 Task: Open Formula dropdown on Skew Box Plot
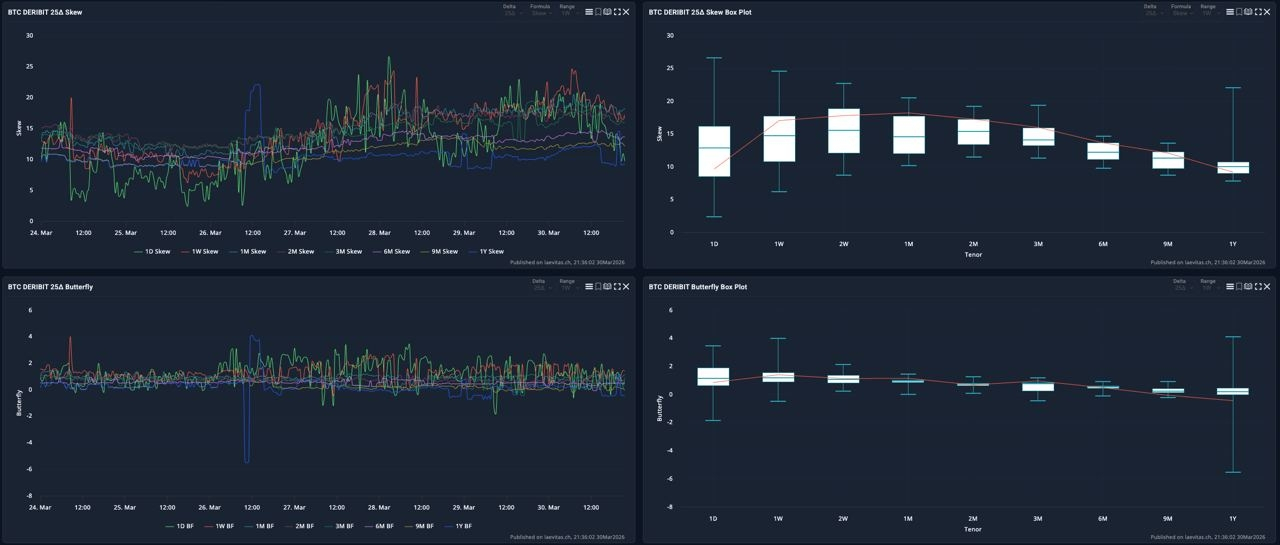pos(1180,10)
